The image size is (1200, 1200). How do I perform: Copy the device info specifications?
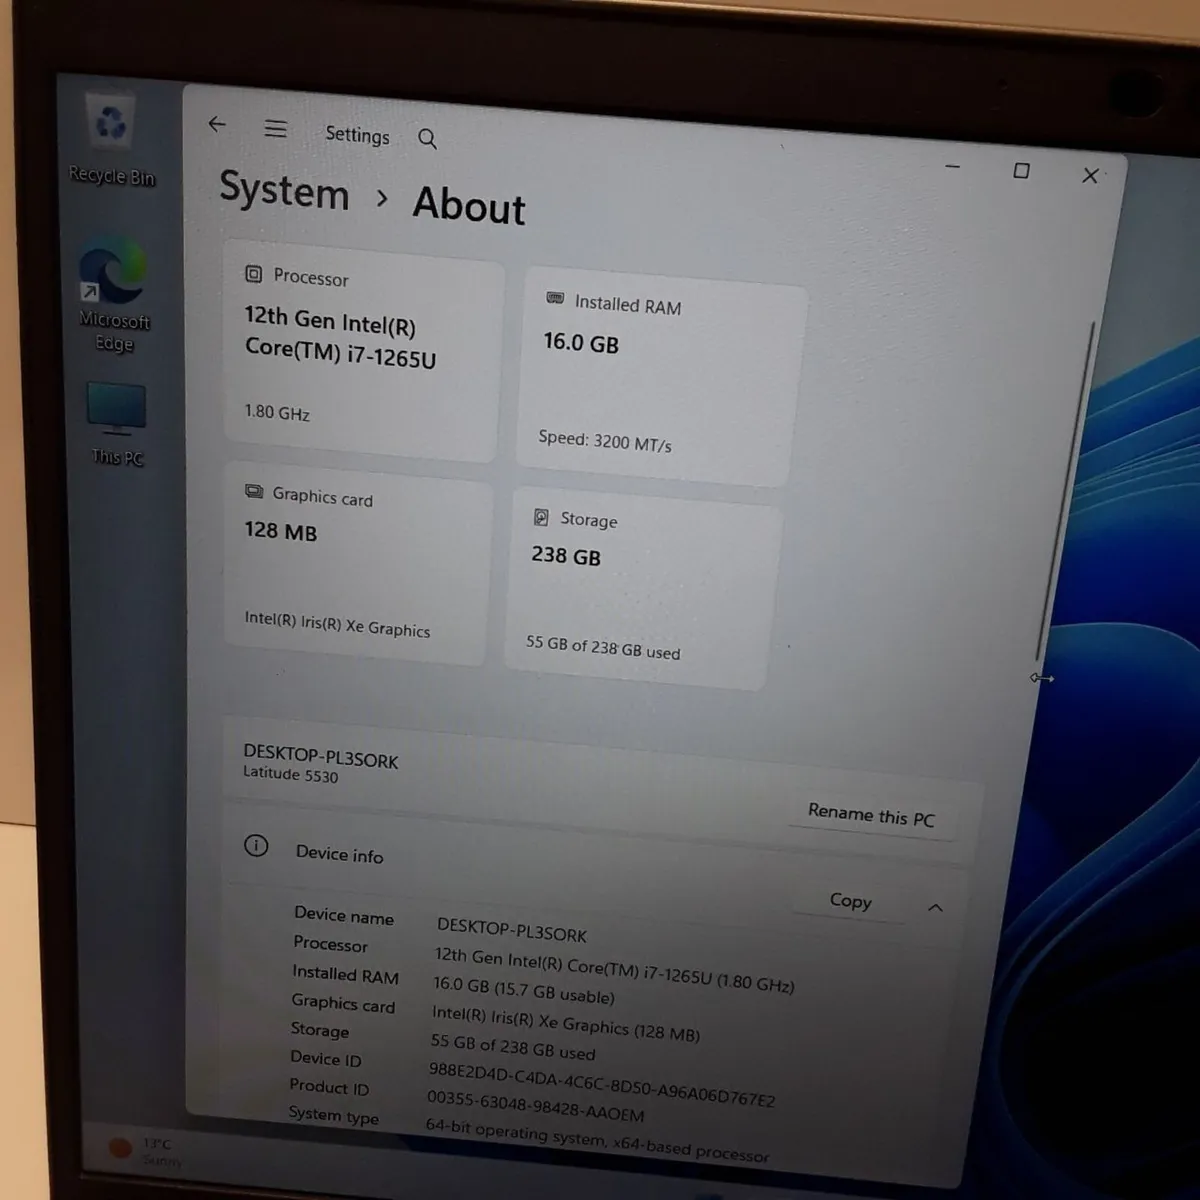point(850,900)
